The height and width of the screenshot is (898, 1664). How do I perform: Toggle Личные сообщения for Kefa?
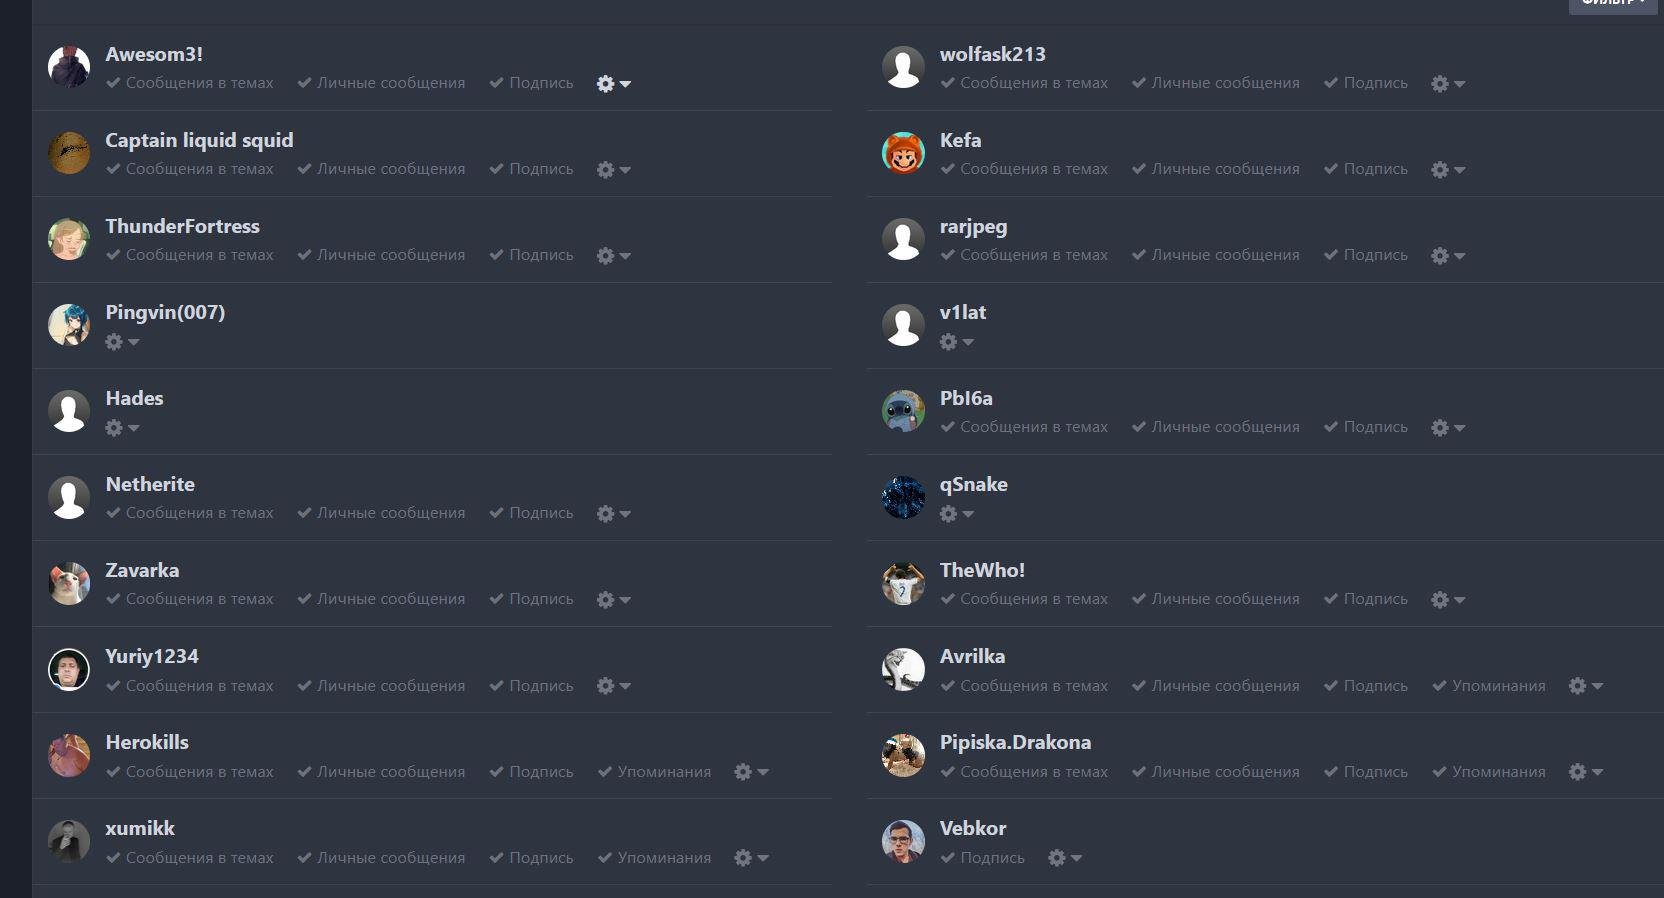1216,169
